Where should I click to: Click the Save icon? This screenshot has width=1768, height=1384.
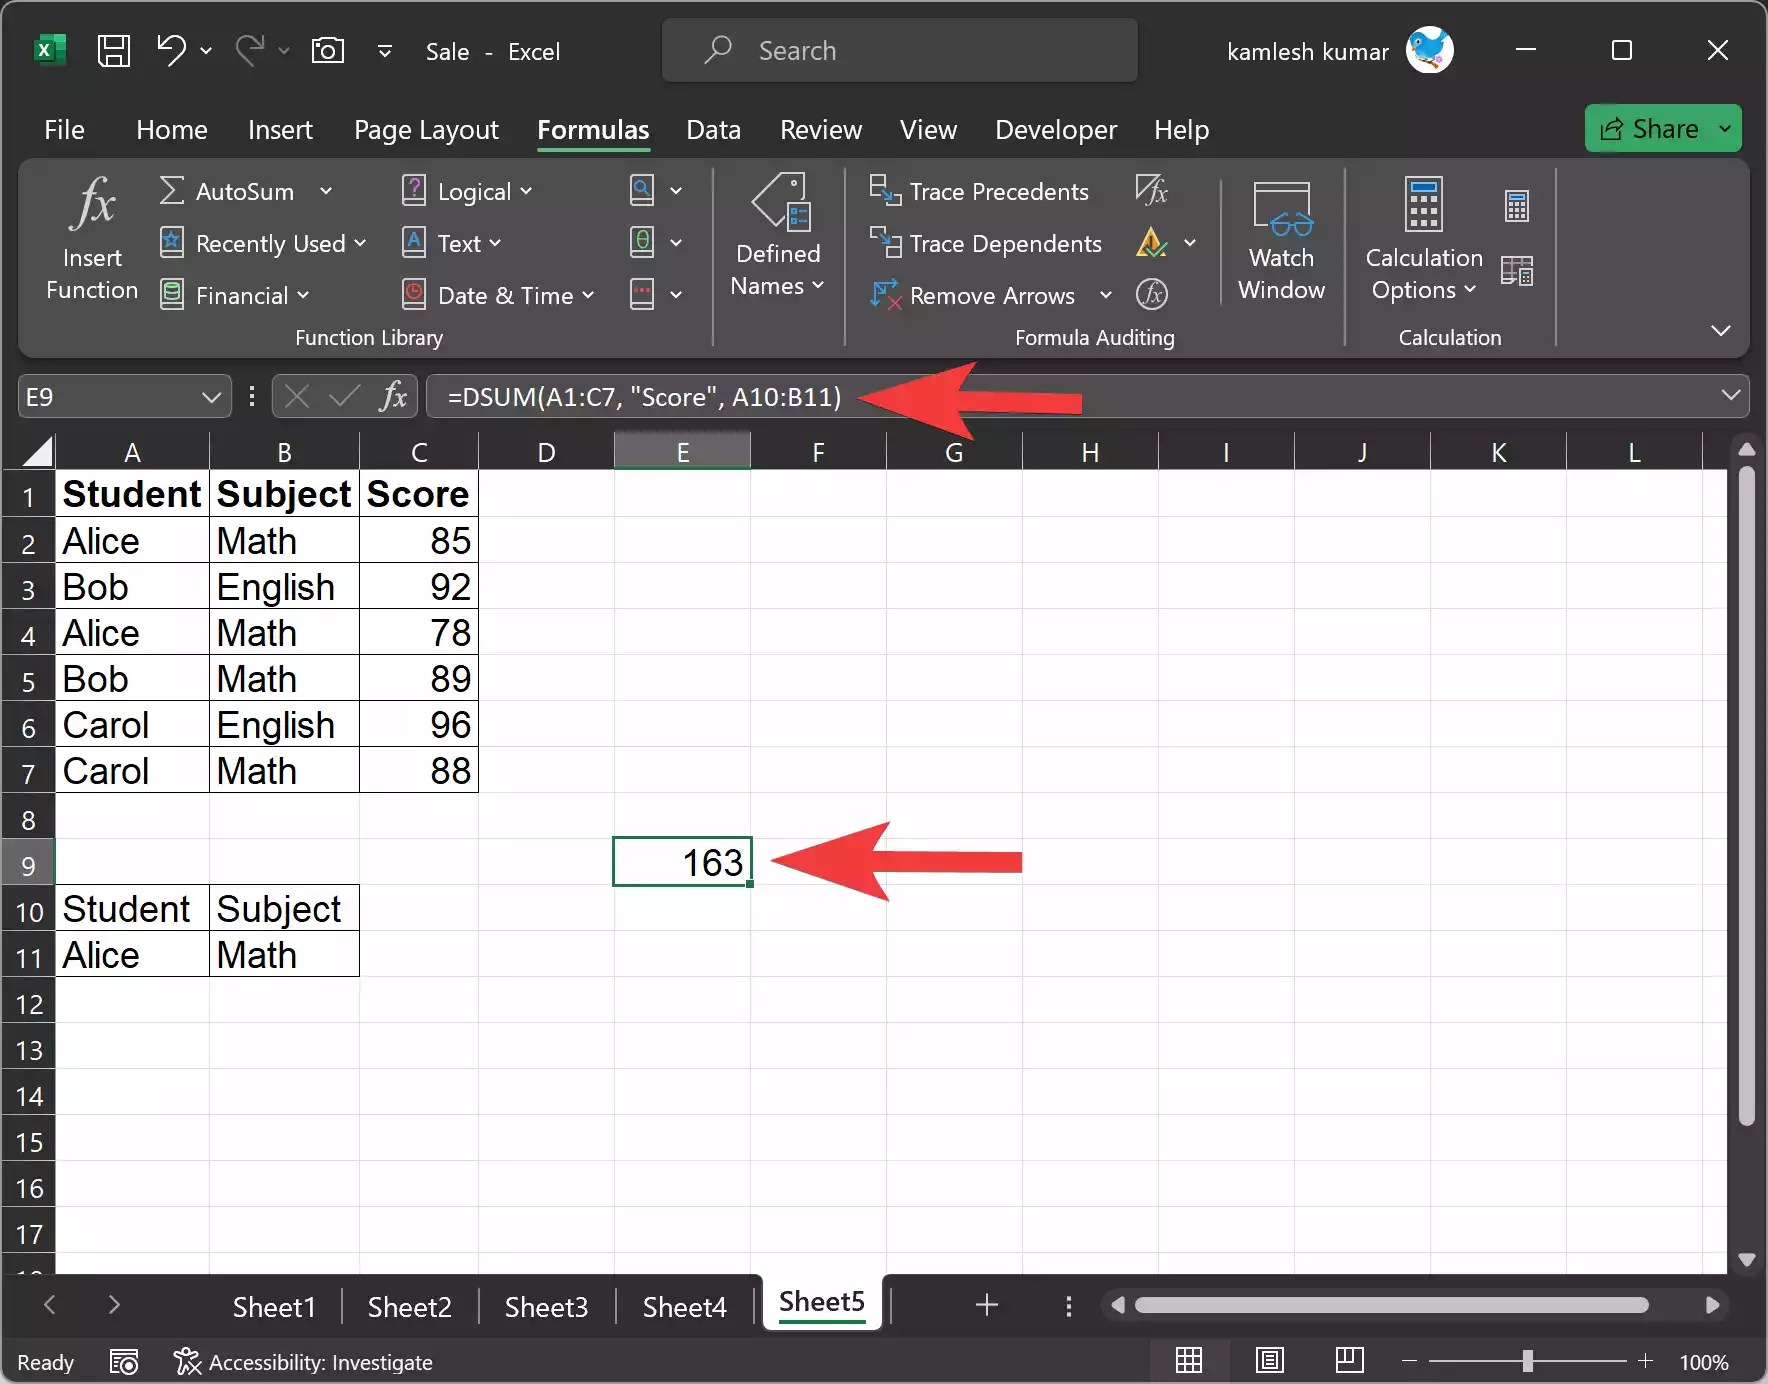pos(113,50)
